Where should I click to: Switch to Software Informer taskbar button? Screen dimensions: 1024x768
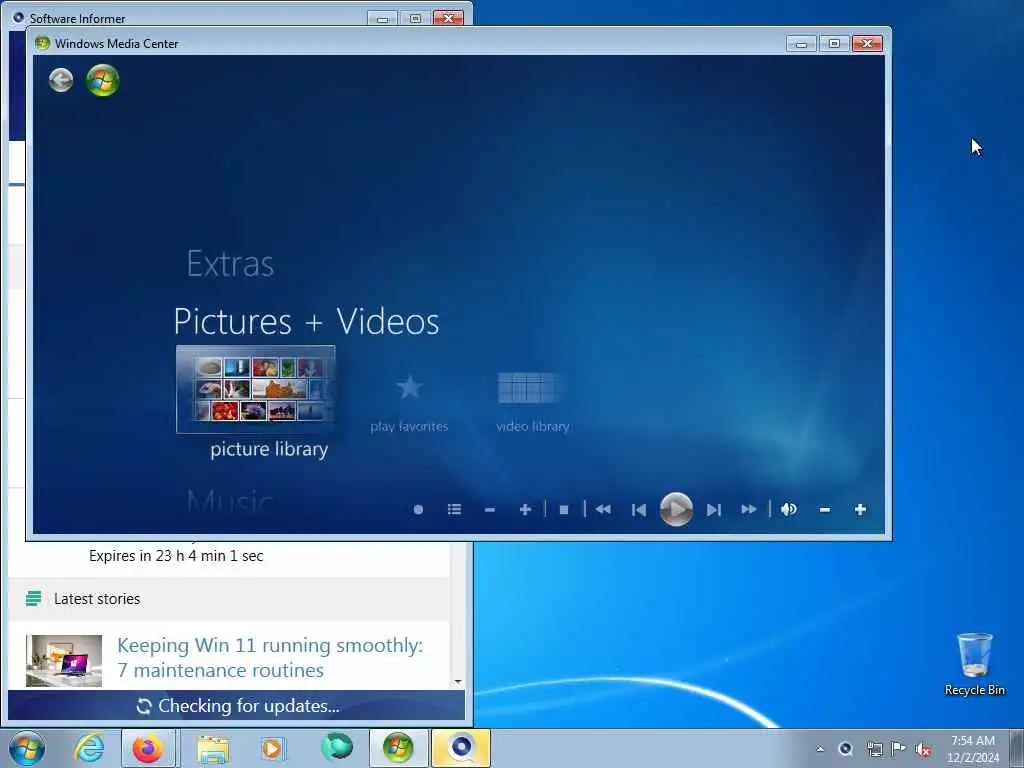point(460,748)
